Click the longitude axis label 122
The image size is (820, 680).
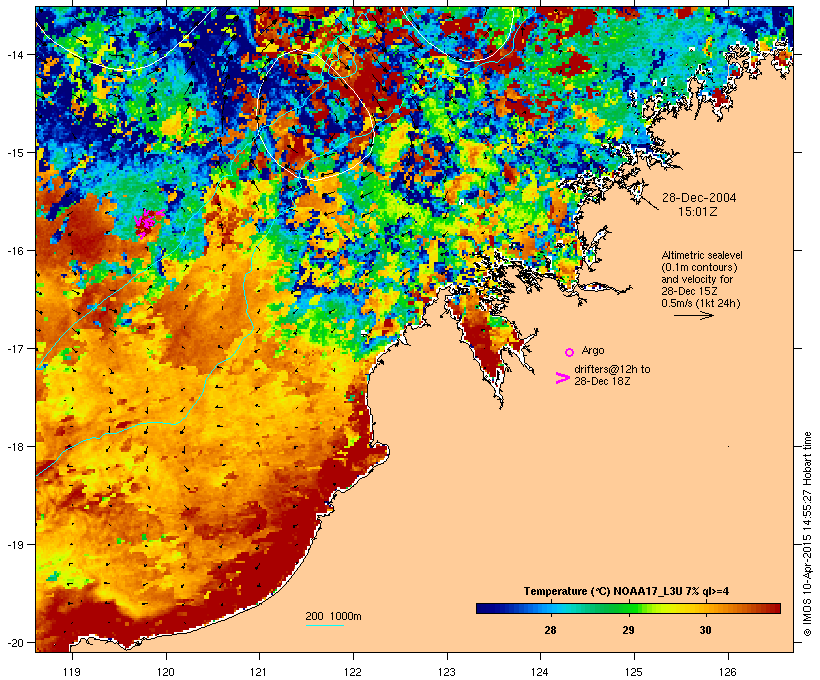[x=353, y=672]
